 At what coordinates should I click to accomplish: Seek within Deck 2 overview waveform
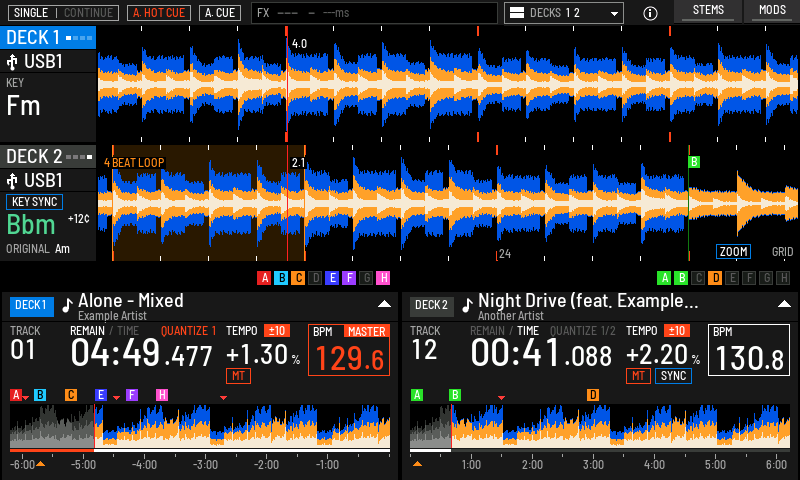coord(600,425)
